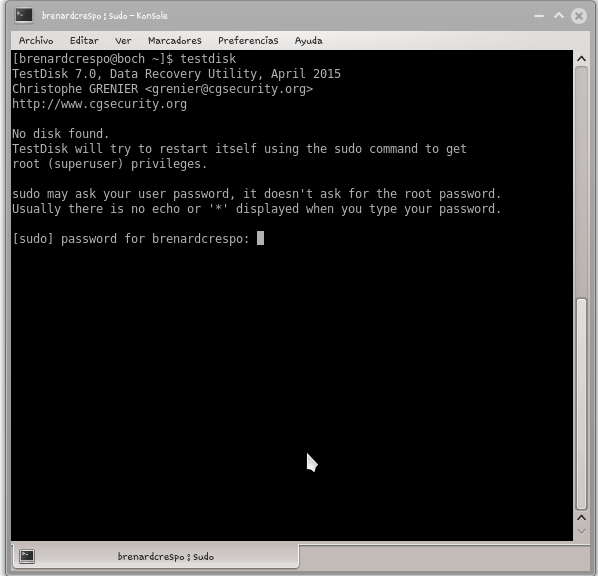Click the scroll up arrow near scrollbar bottom
Image resolution: width=598 pixels, height=576 pixels.
click(x=581, y=518)
